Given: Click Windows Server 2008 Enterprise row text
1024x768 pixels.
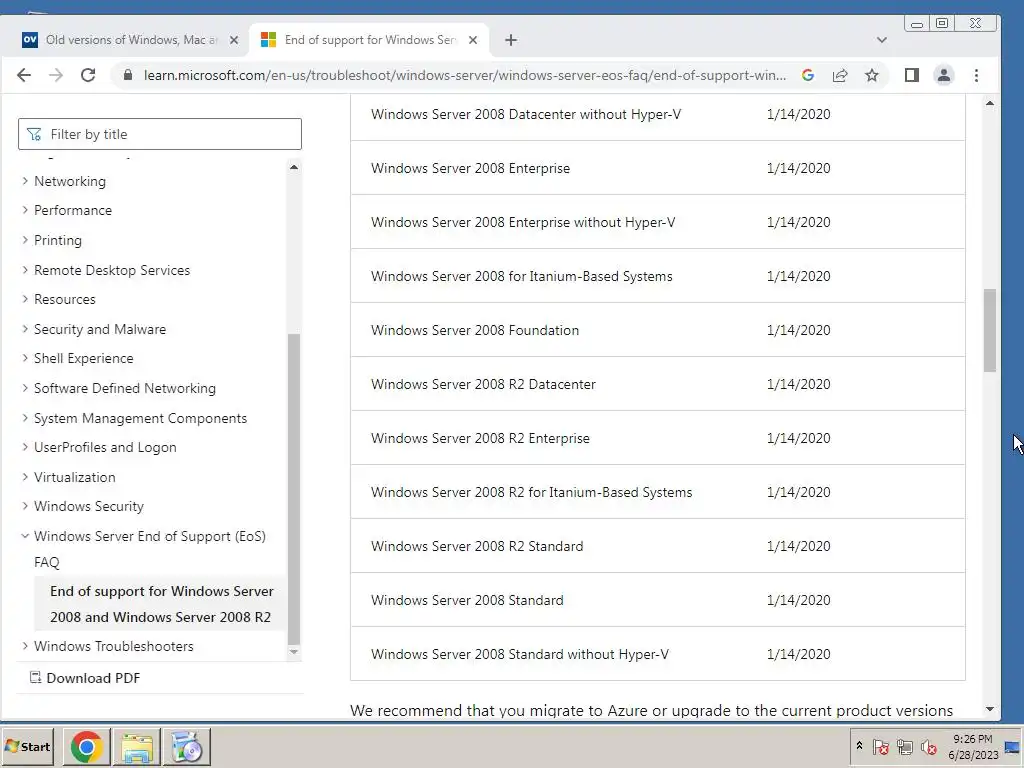Looking at the screenshot, I should point(470,168).
